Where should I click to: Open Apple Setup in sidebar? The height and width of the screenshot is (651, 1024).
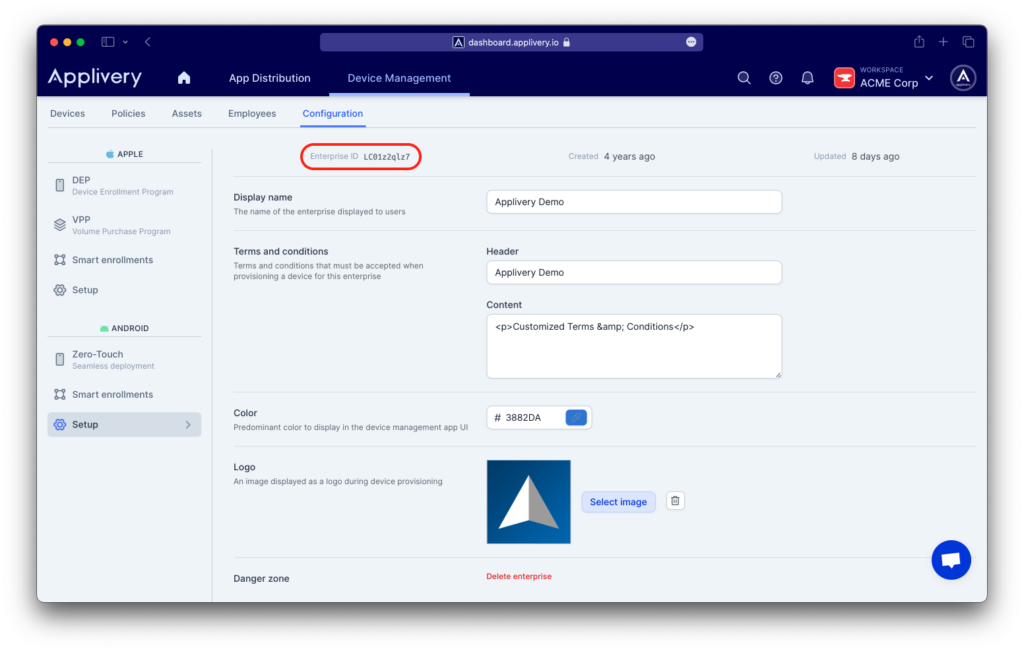[x=124, y=290]
